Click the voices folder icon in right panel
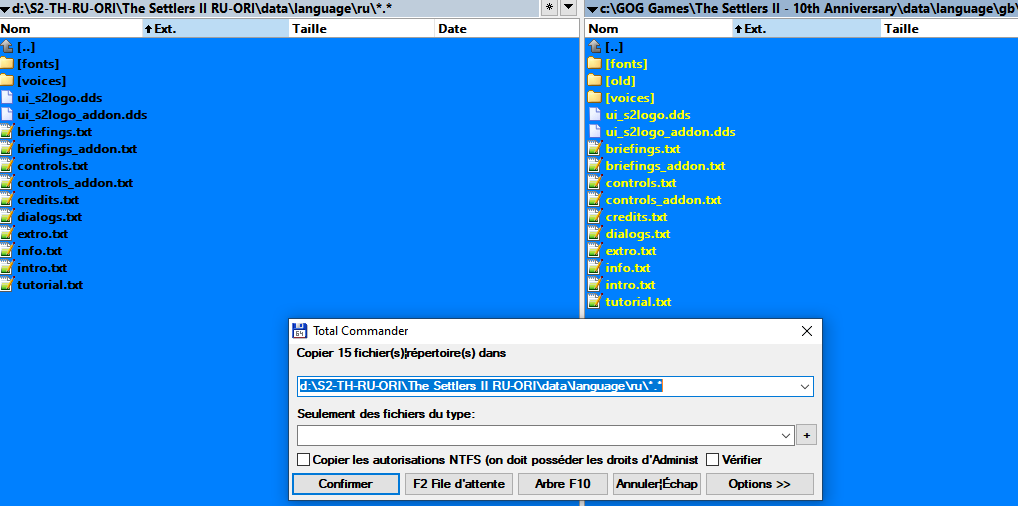 594,97
